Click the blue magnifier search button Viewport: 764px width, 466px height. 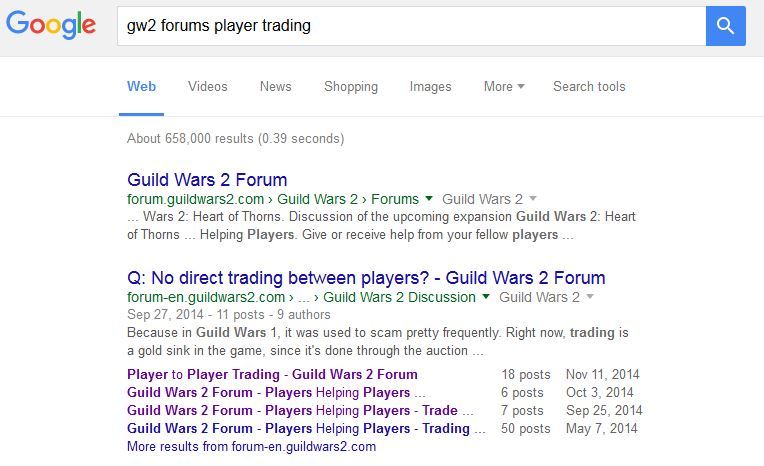click(725, 26)
